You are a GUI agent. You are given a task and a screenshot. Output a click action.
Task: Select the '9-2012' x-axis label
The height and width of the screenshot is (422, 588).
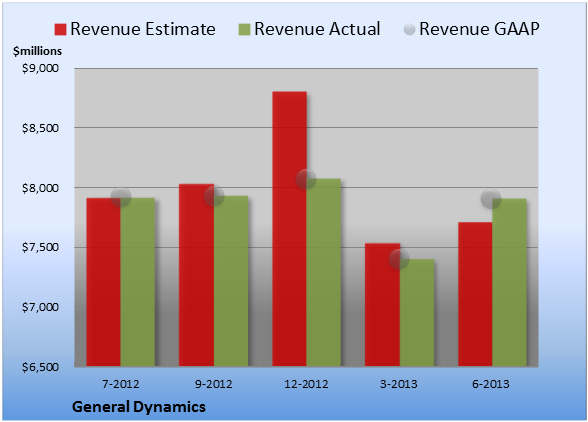coord(214,384)
